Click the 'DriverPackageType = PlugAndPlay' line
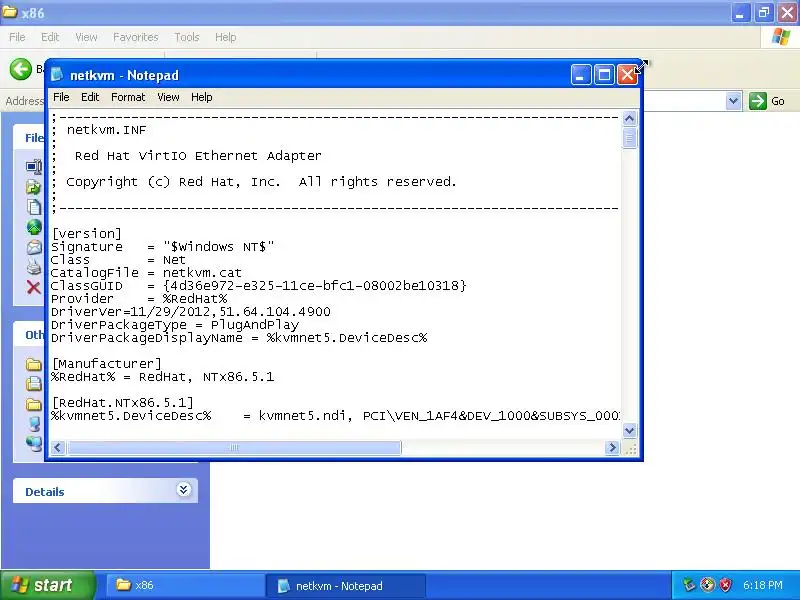Screen dimensions: 800x600 pos(174,325)
